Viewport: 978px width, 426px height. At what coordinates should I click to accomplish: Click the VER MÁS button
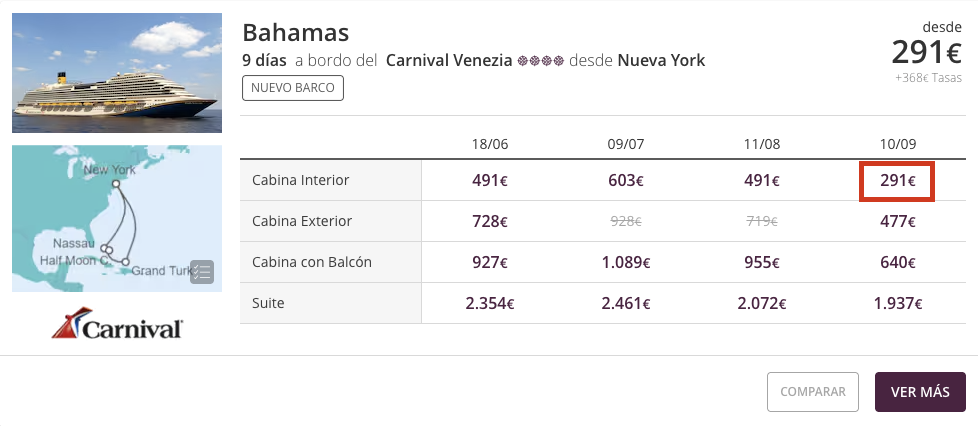tap(920, 392)
